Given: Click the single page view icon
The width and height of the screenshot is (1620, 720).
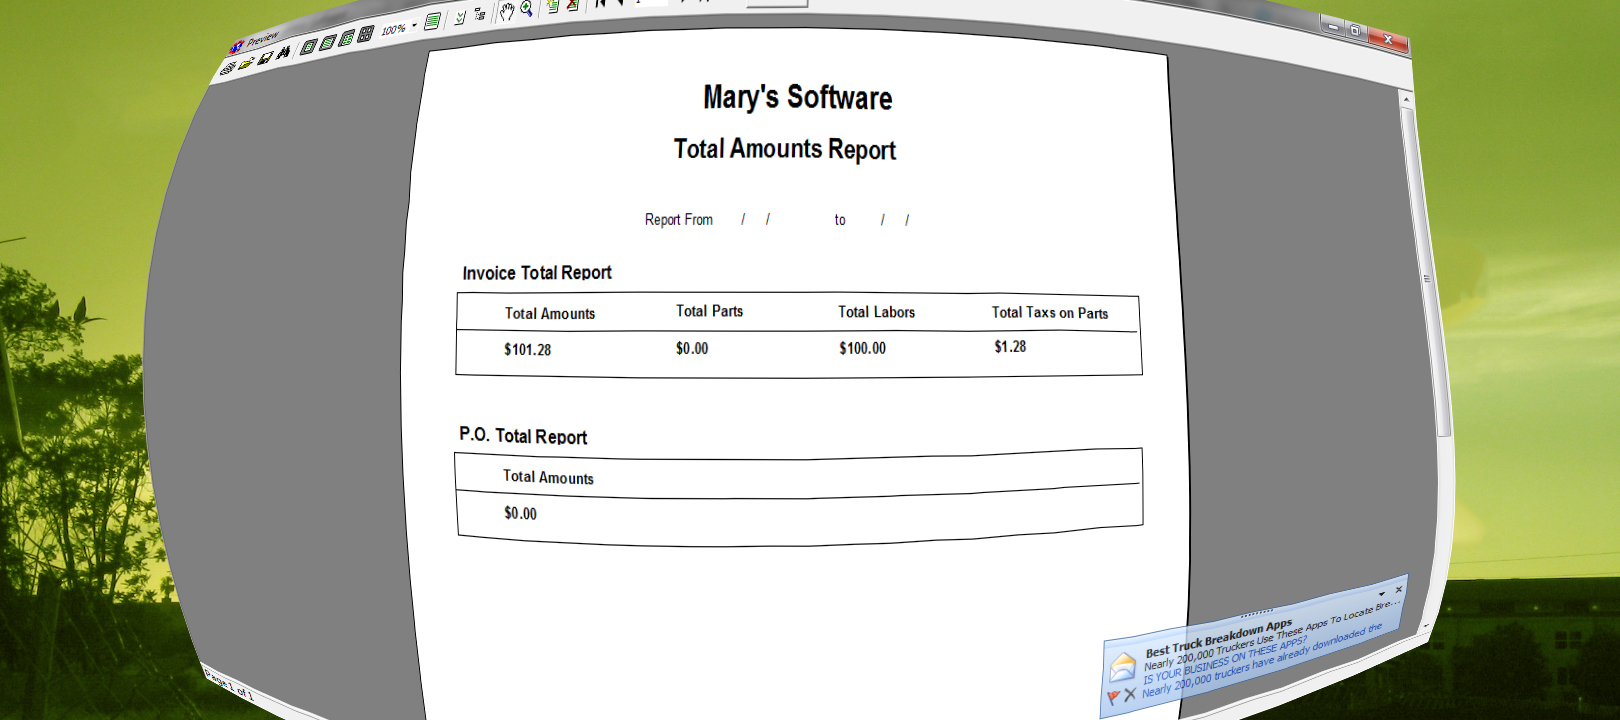Looking at the screenshot, I should (309, 46).
